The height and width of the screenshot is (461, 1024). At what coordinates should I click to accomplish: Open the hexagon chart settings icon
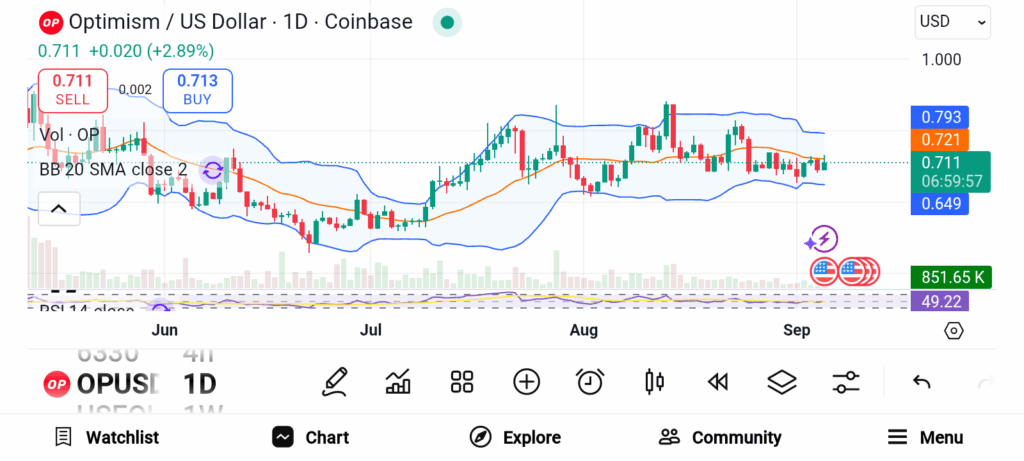tap(953, 331)
